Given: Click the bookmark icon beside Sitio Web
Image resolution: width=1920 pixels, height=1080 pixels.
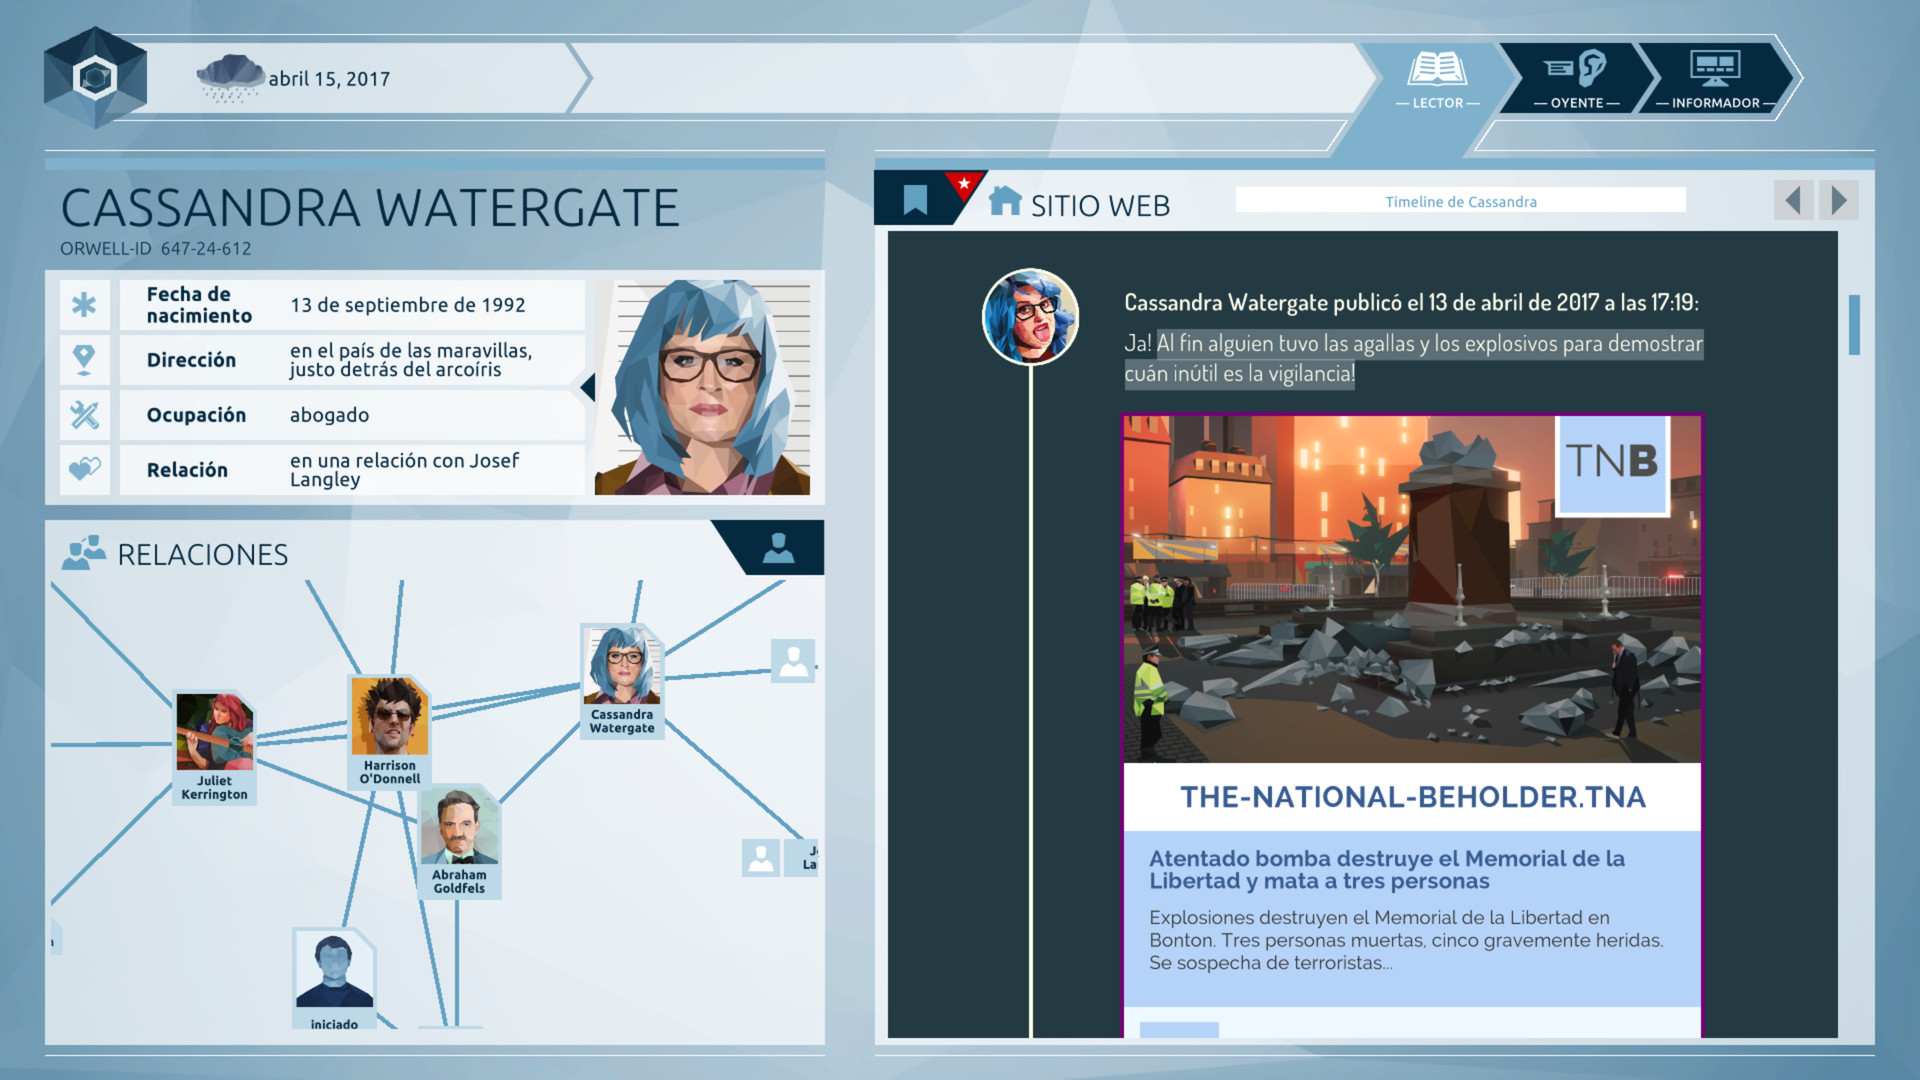Looking at the screenshot, I should (915, 199).
